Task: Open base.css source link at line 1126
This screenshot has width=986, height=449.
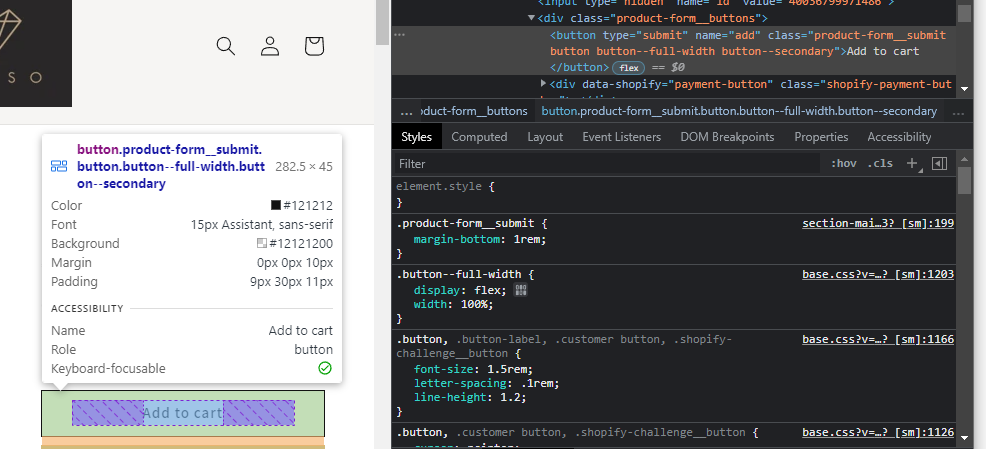Action: point(878,433)
